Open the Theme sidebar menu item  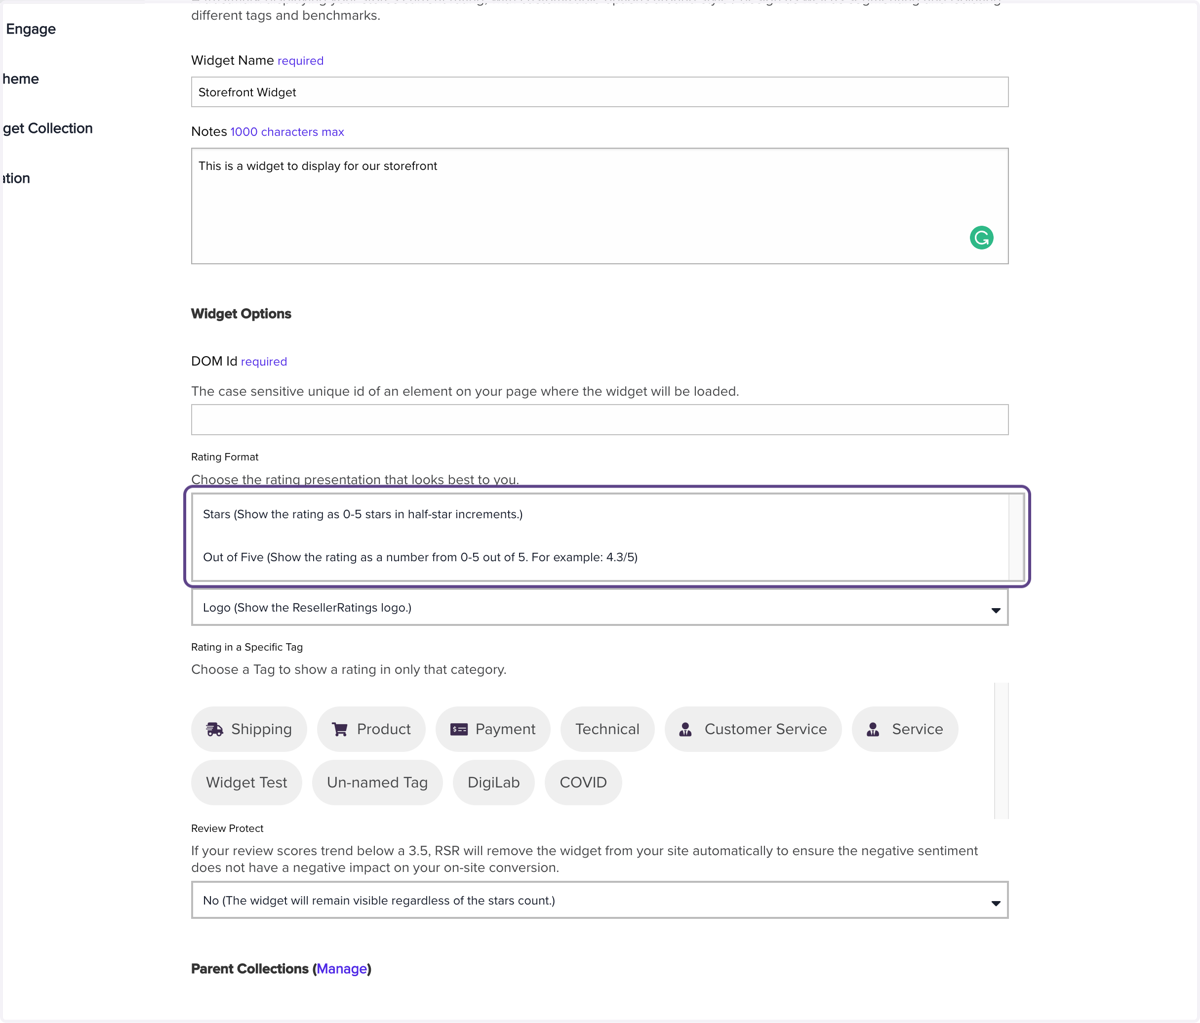20,79
